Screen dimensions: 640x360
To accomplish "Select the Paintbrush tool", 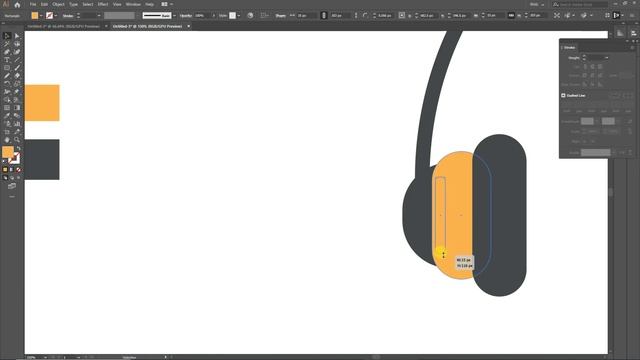I will [x=17, y=68].
